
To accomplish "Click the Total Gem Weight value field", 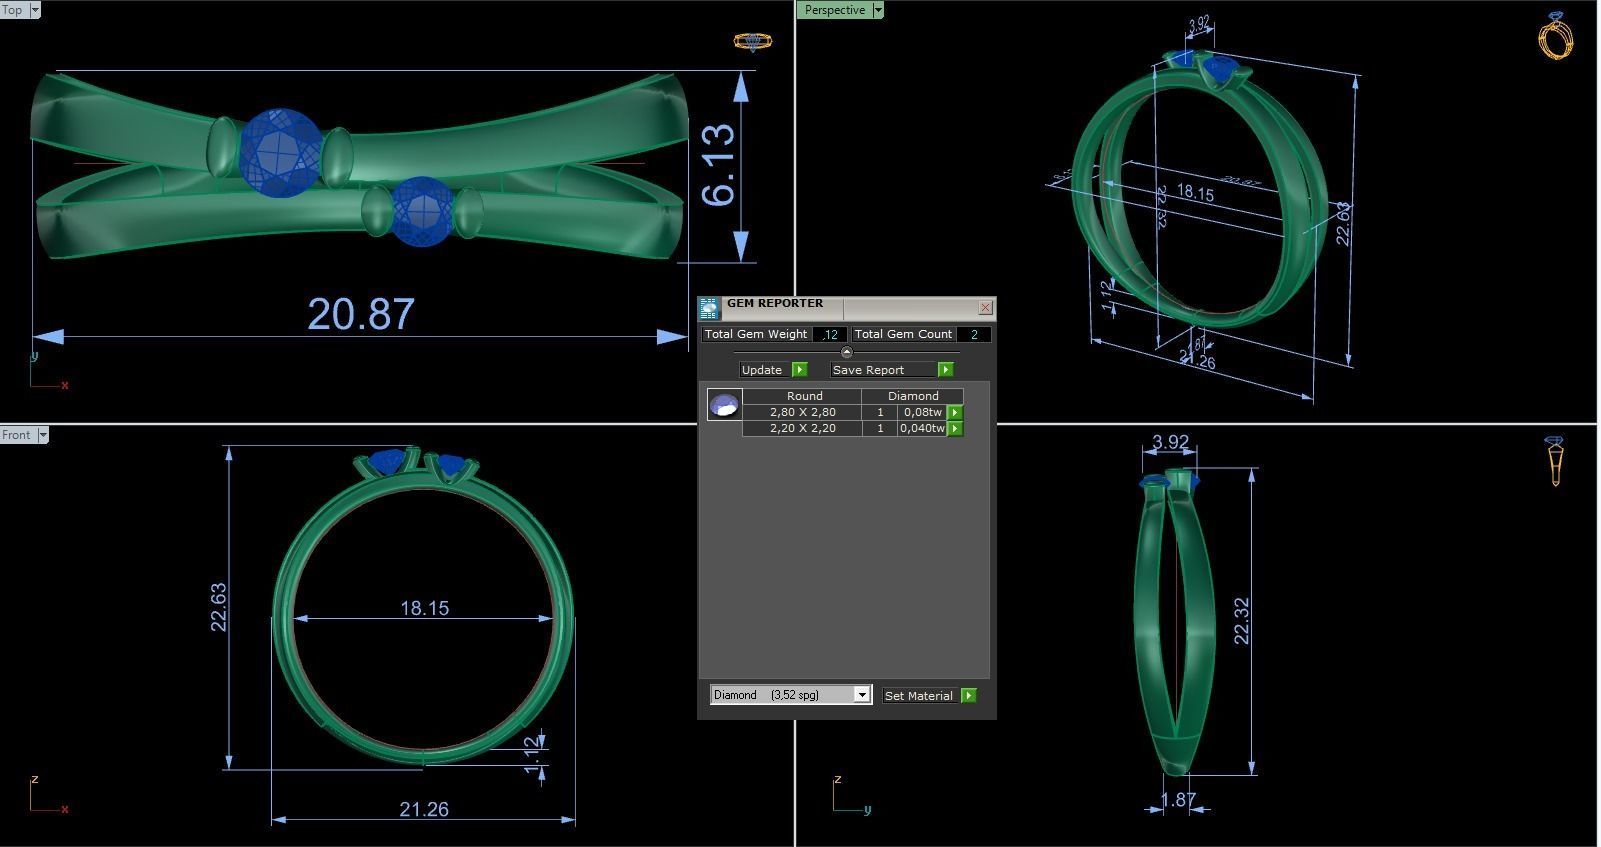I will (830, 334).
